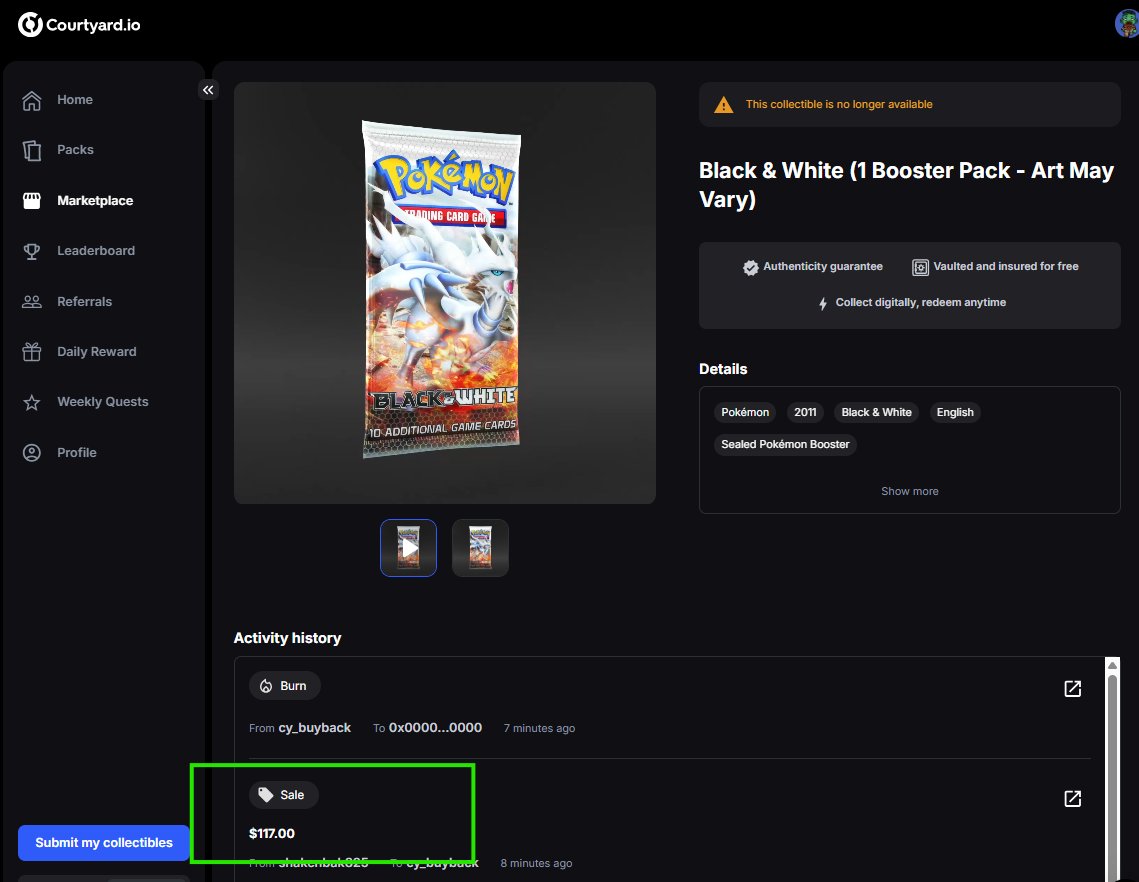Select the second booster pack thumbnail
Screen dimensions: 1139x882
coord(480,548)
